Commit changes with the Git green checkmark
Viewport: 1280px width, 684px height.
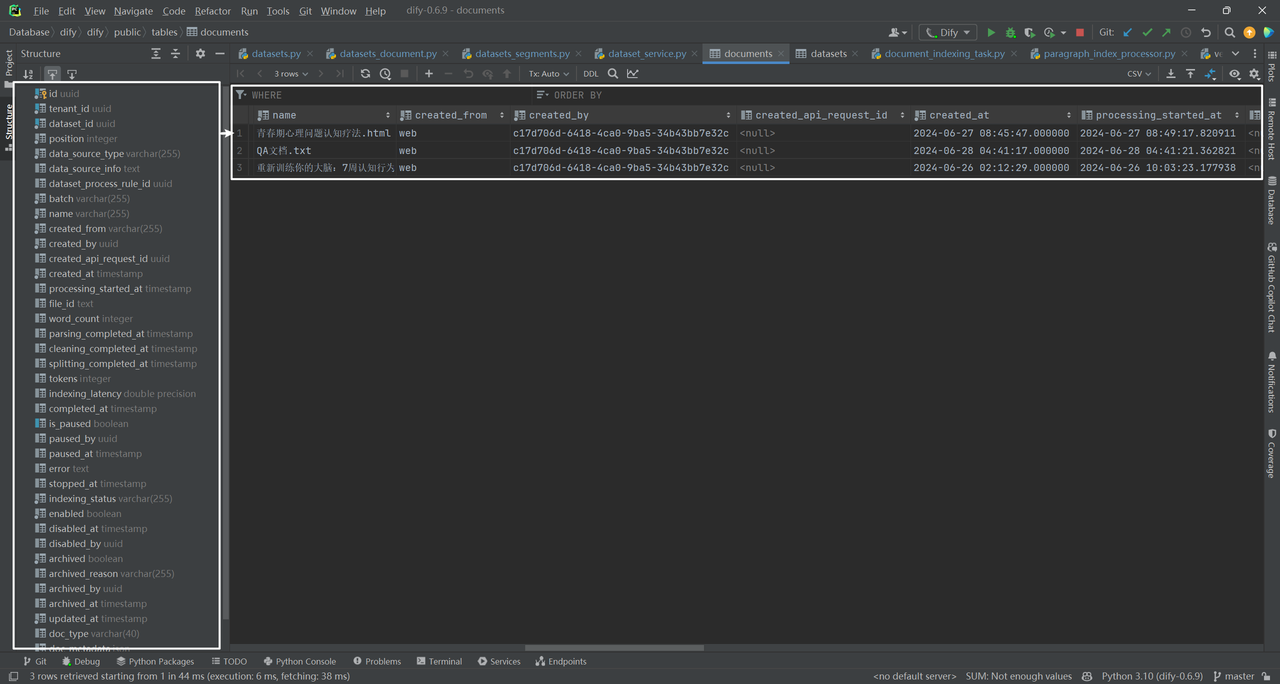(x=1147, y=33)
